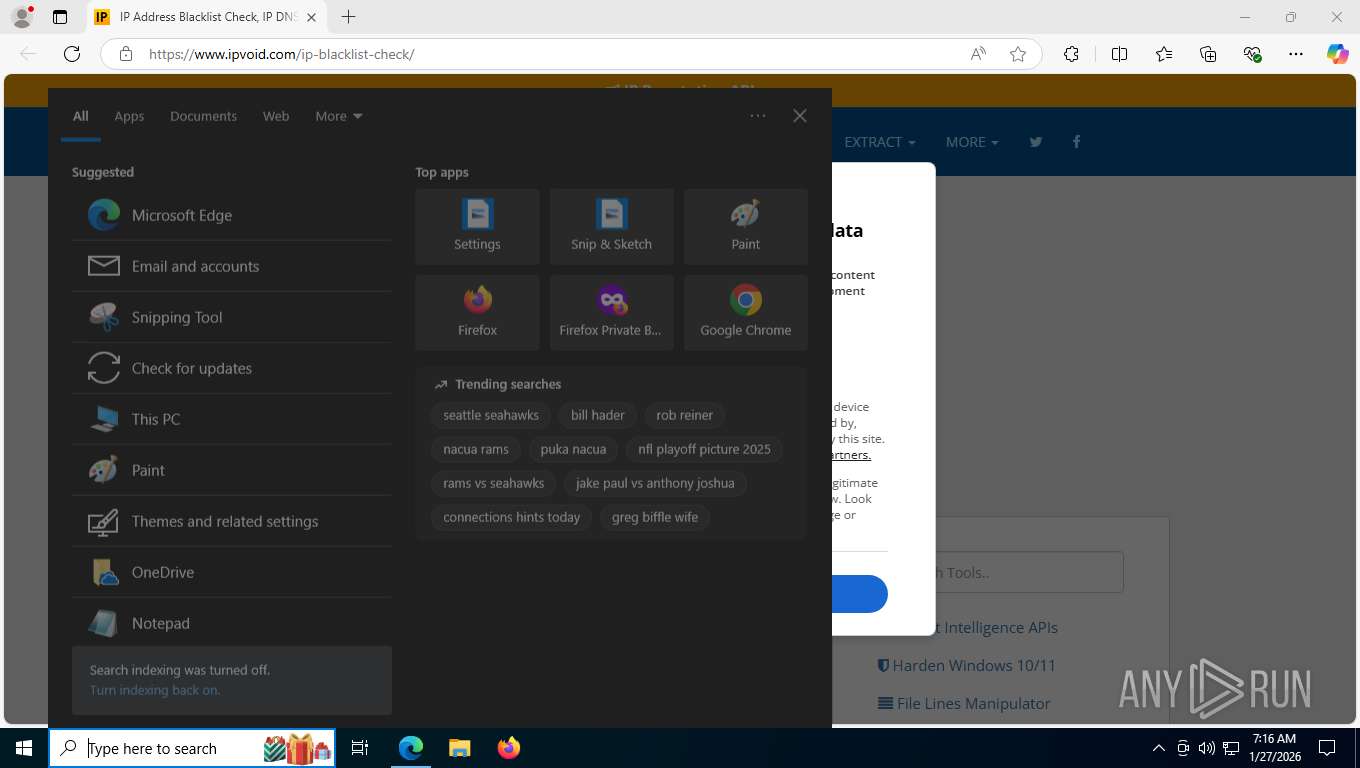The height and width of the screenshot is (768, 1360).
Task: Open Copilot sidebar in Edge
Action: pos(1338,54)
